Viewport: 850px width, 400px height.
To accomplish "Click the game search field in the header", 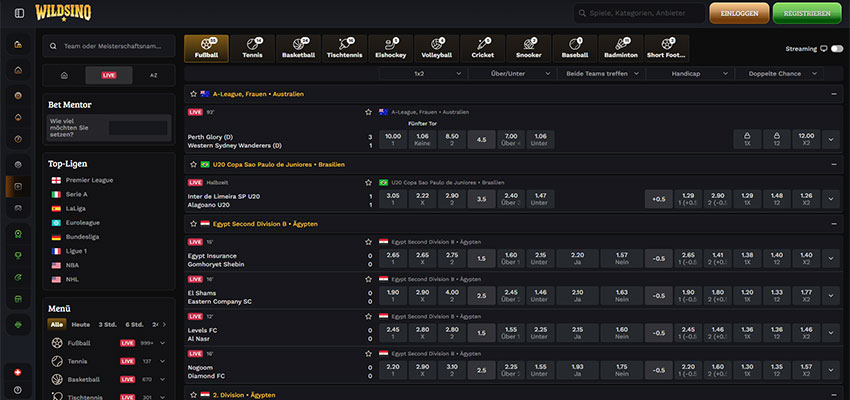I will pos(640,13).
